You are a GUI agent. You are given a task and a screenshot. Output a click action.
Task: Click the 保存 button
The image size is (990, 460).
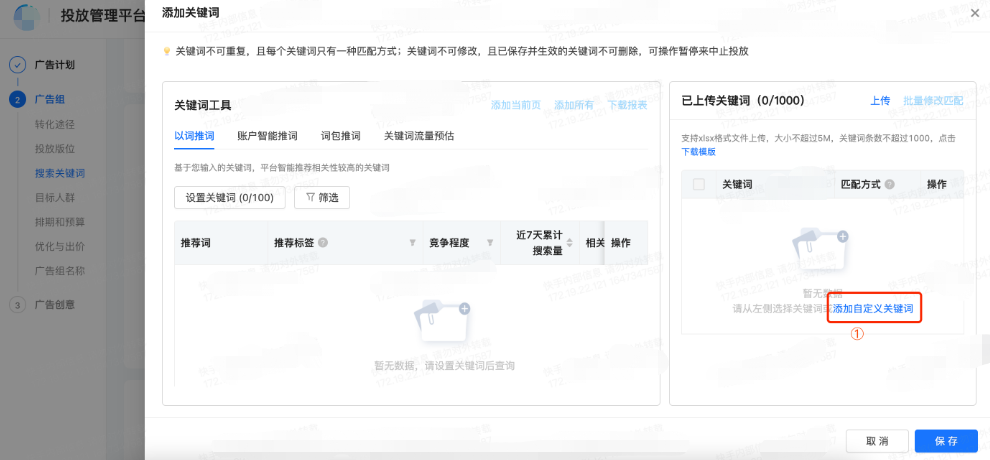coord(945,441)
